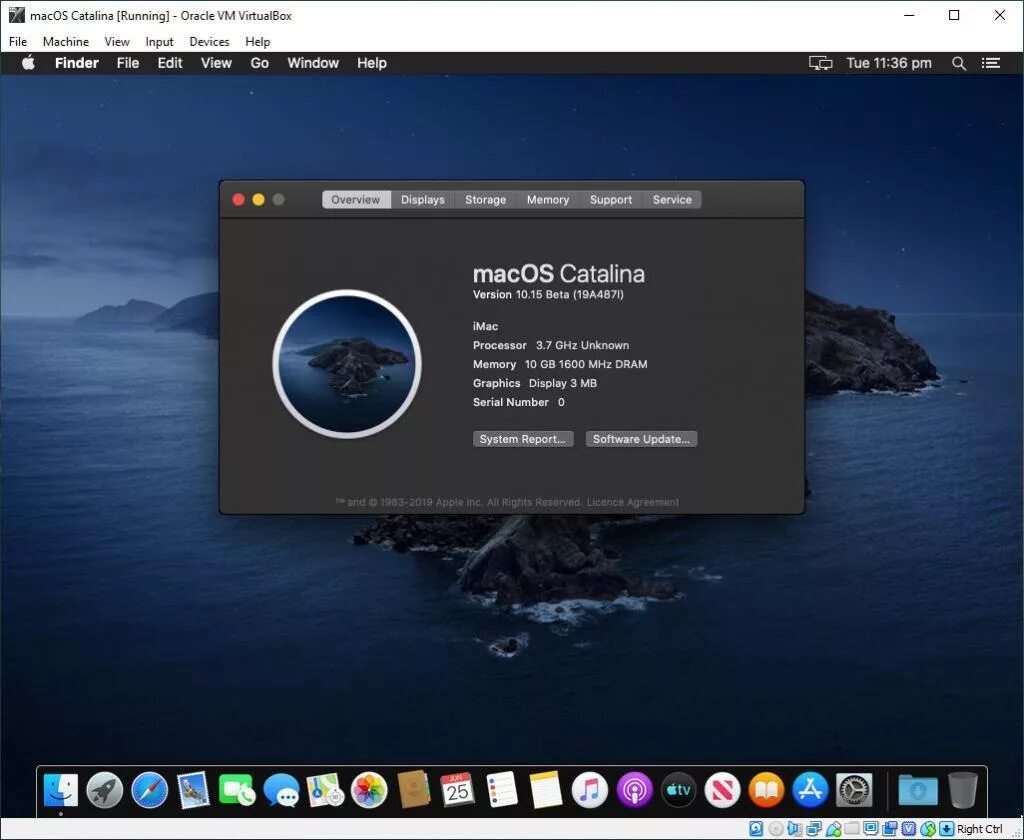Viewport: 1024px width, 840px height.
Task: Click the Software Update... button
Action: [x=641, y=439]
